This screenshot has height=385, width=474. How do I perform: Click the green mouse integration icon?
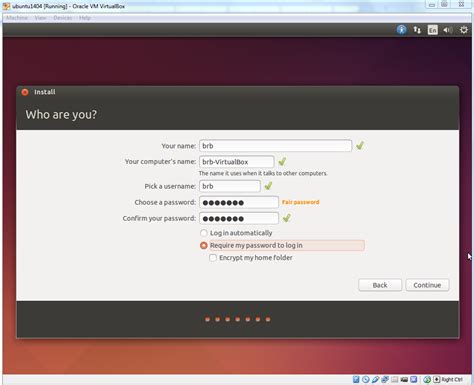coord(427,379)
